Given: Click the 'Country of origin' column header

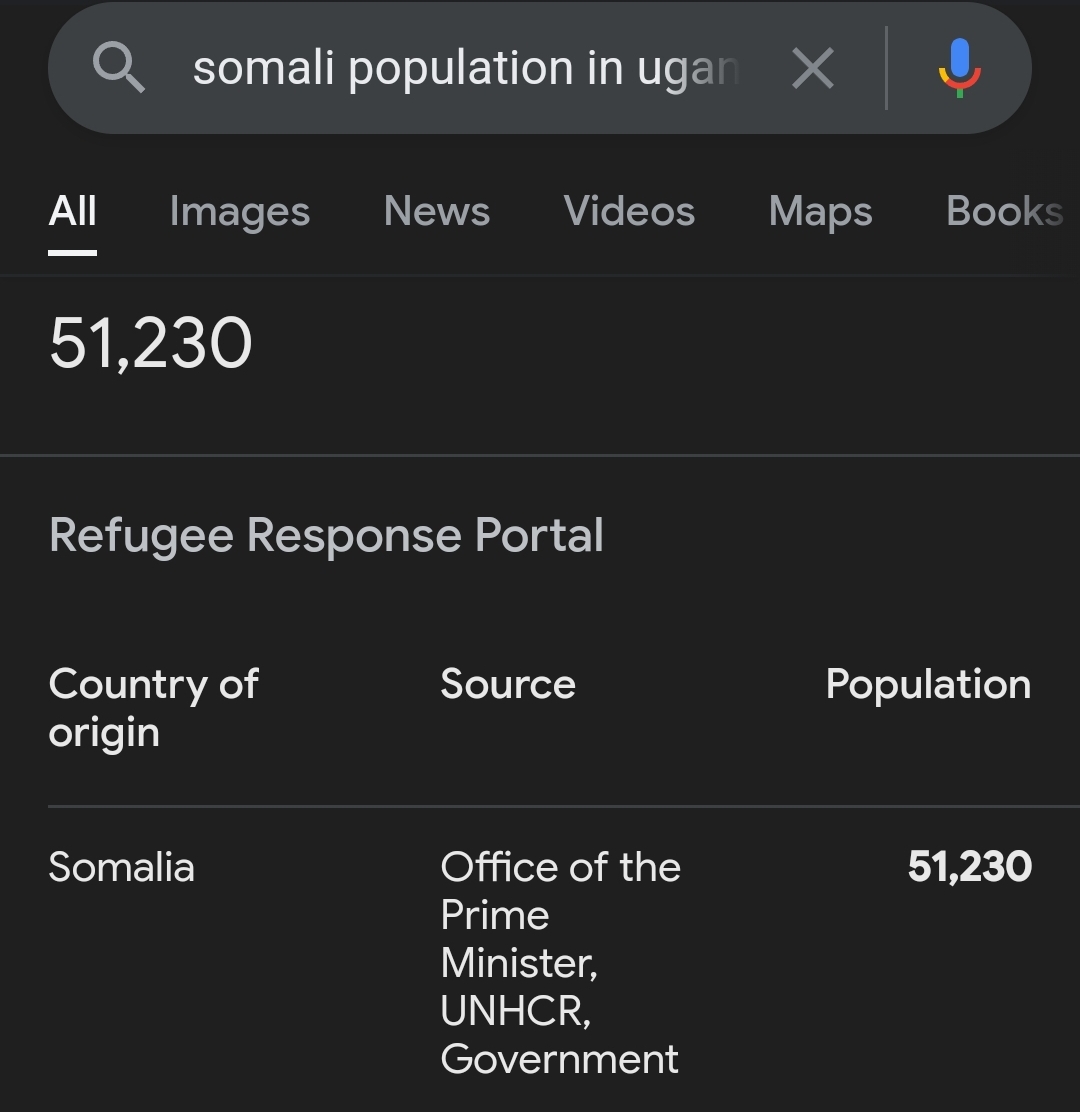Looking at the screenshot, I should pos(153,708).
